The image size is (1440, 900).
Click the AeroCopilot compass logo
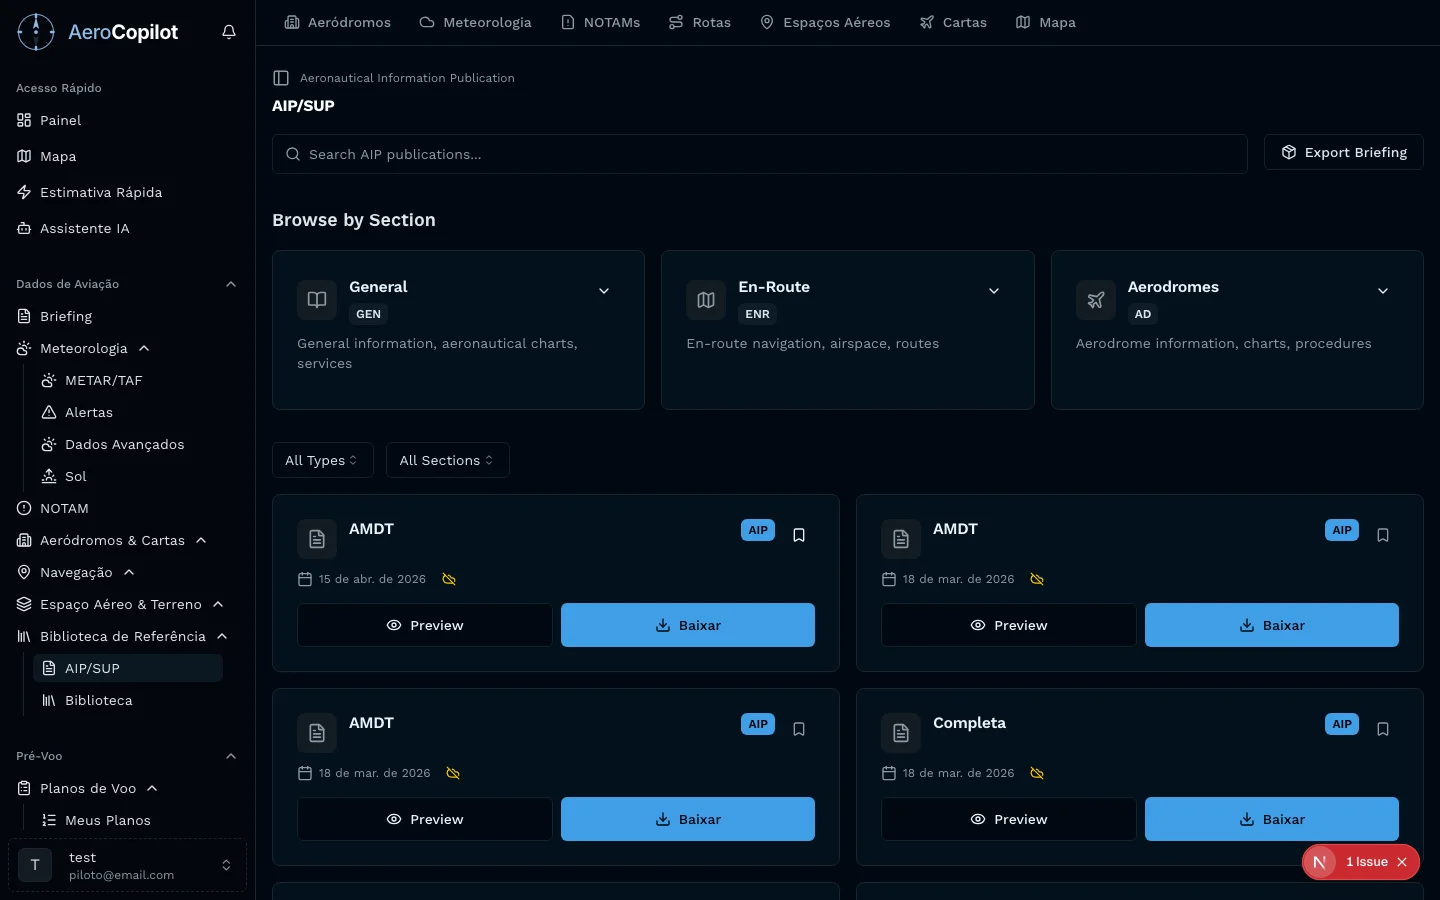[x=36, y=32]
